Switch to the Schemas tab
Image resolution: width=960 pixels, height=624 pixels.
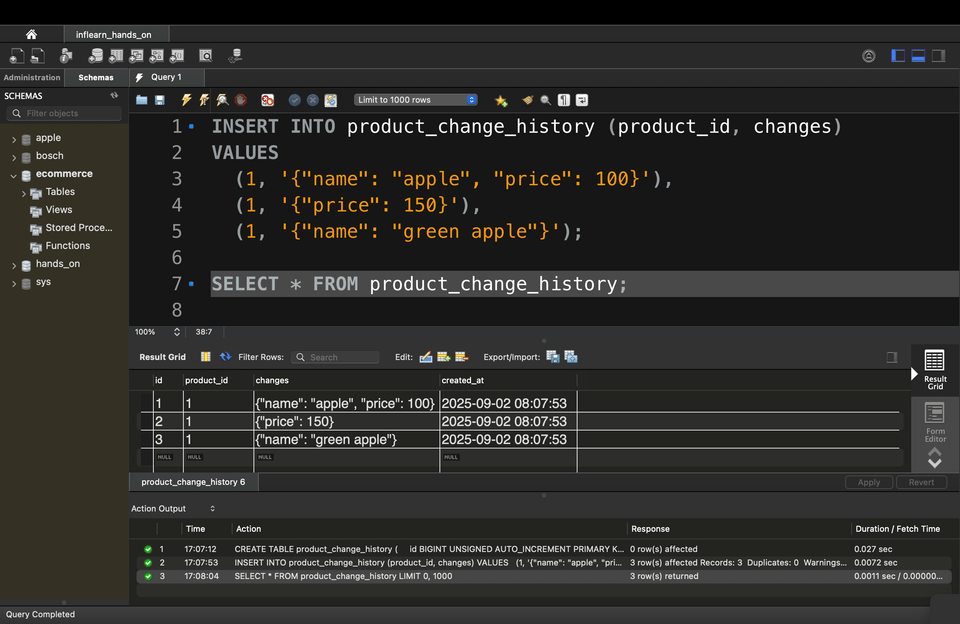pos(96,77)
